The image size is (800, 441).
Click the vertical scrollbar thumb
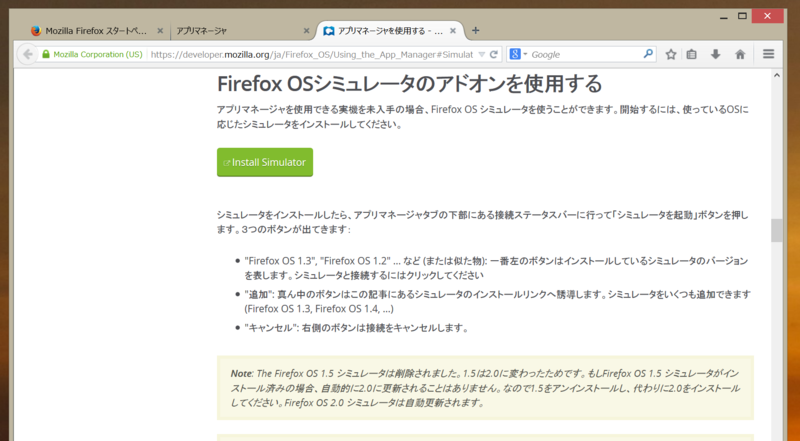coord(777,230)
